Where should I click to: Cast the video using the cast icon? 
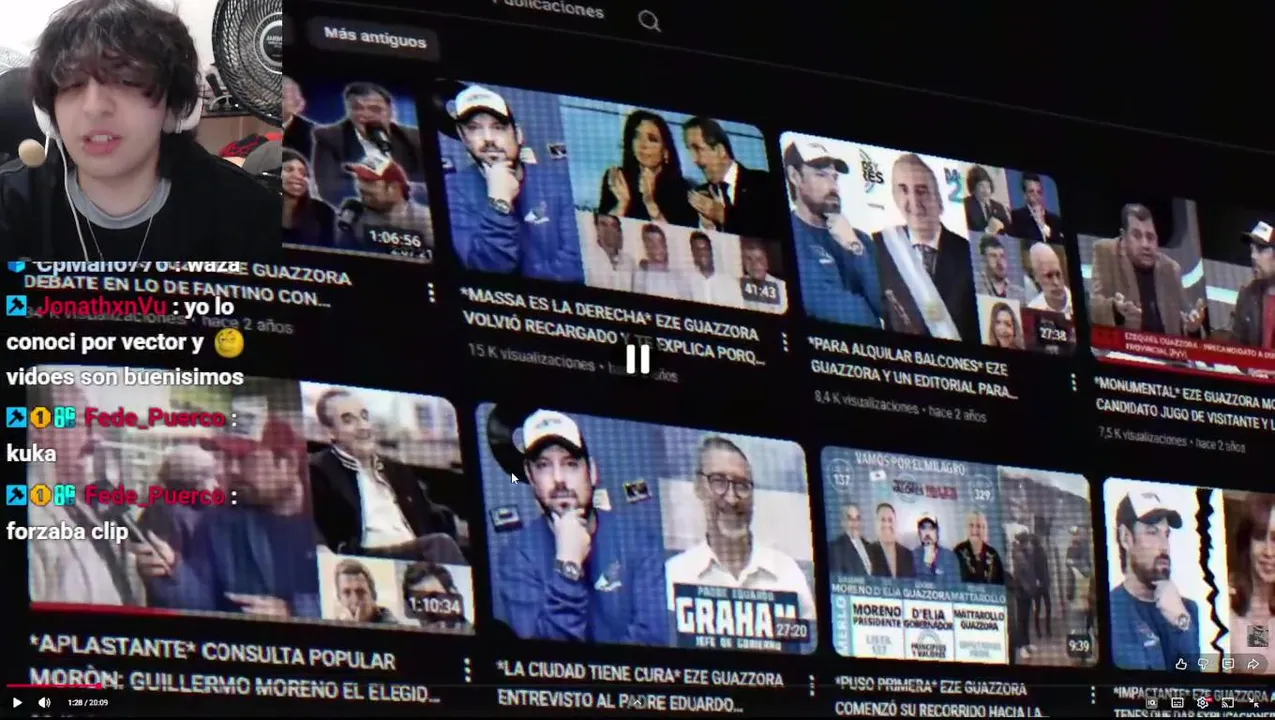click(x=1228, y=703)
